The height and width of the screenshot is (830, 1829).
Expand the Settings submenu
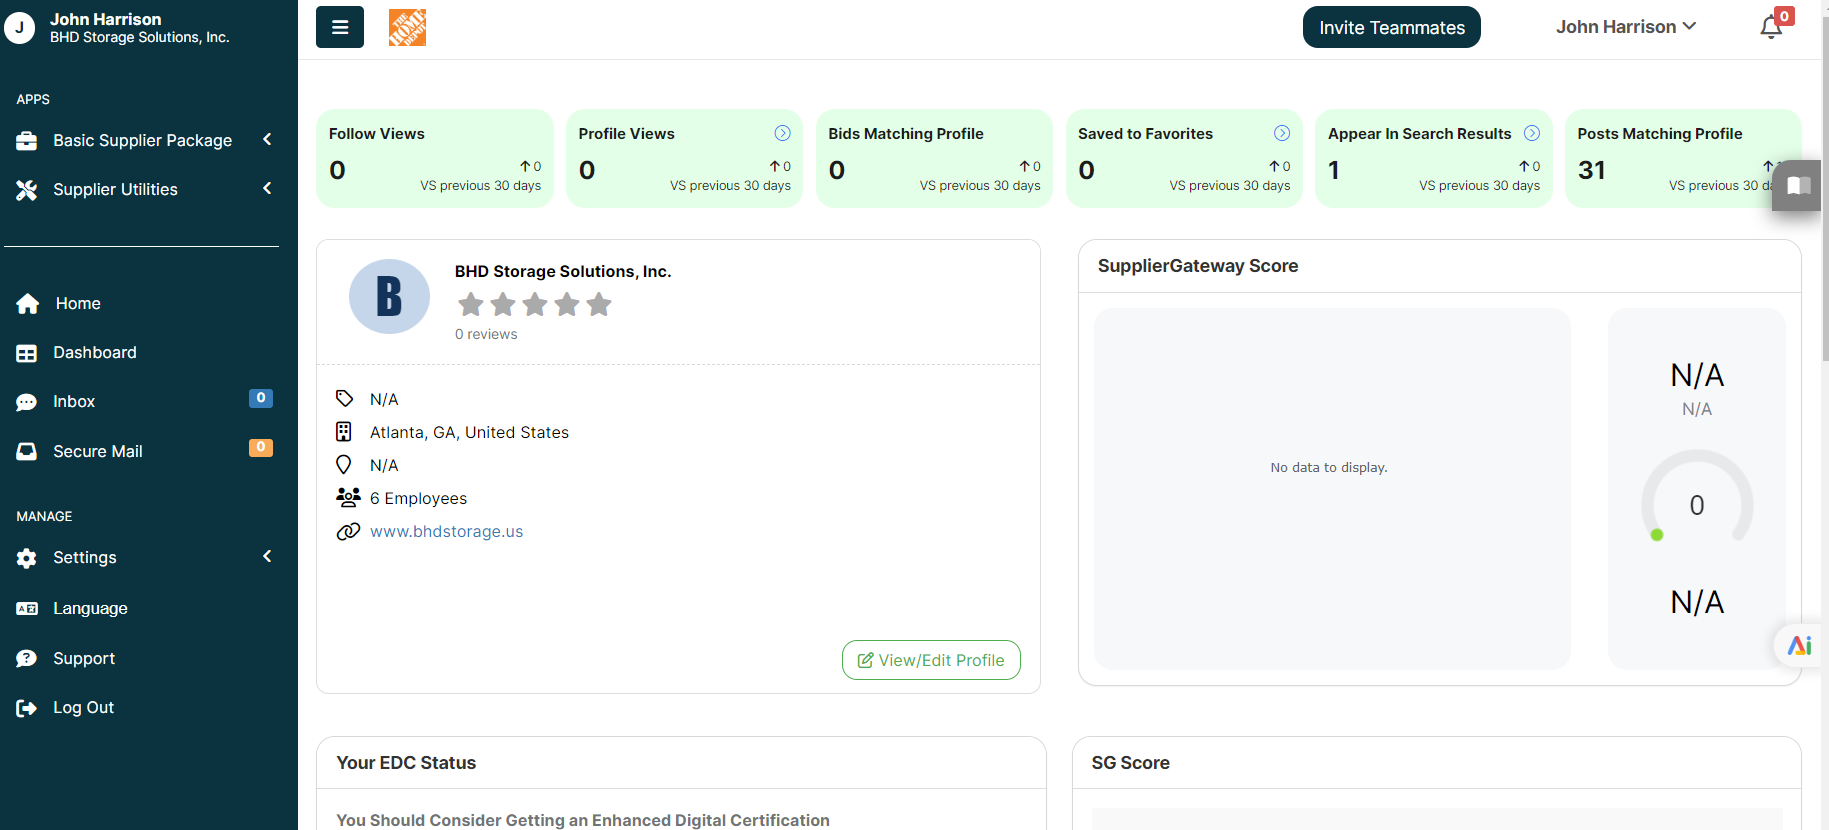142,557
